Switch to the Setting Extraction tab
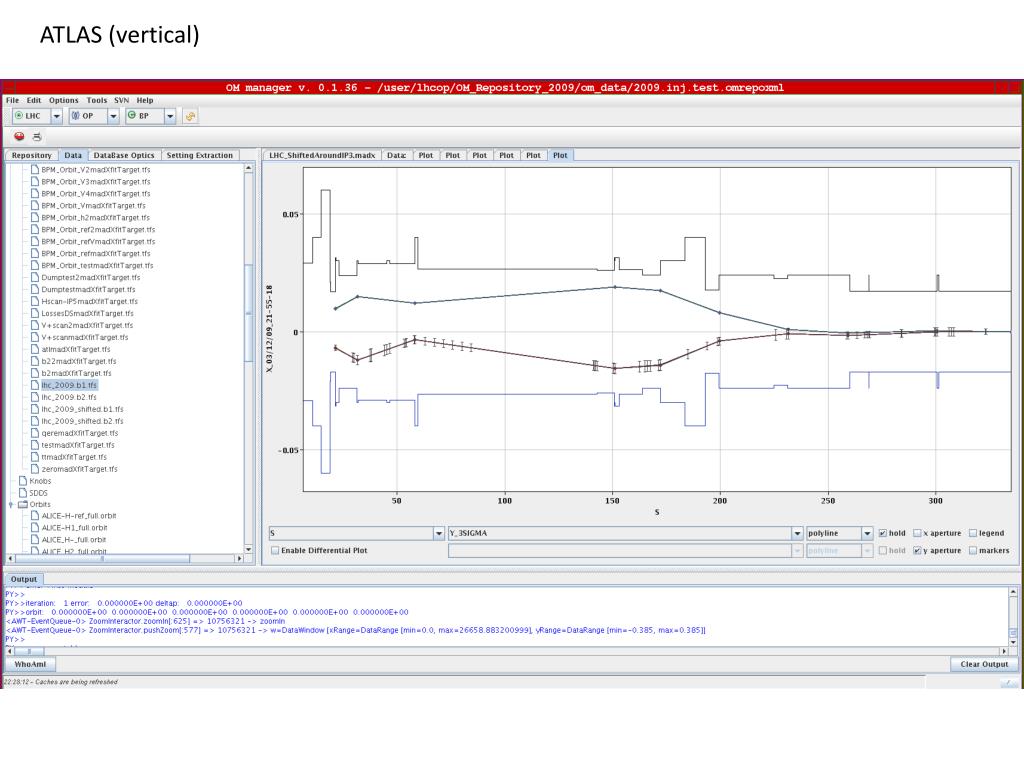The height and width of the screenshot is (768, 1024). (x=199, y=155)
